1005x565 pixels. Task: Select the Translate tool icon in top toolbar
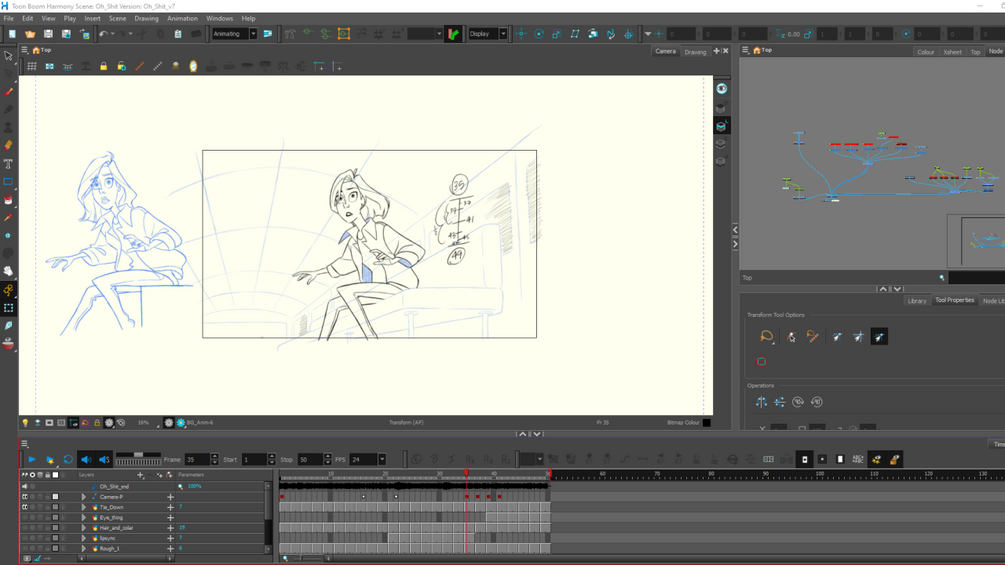521,34
